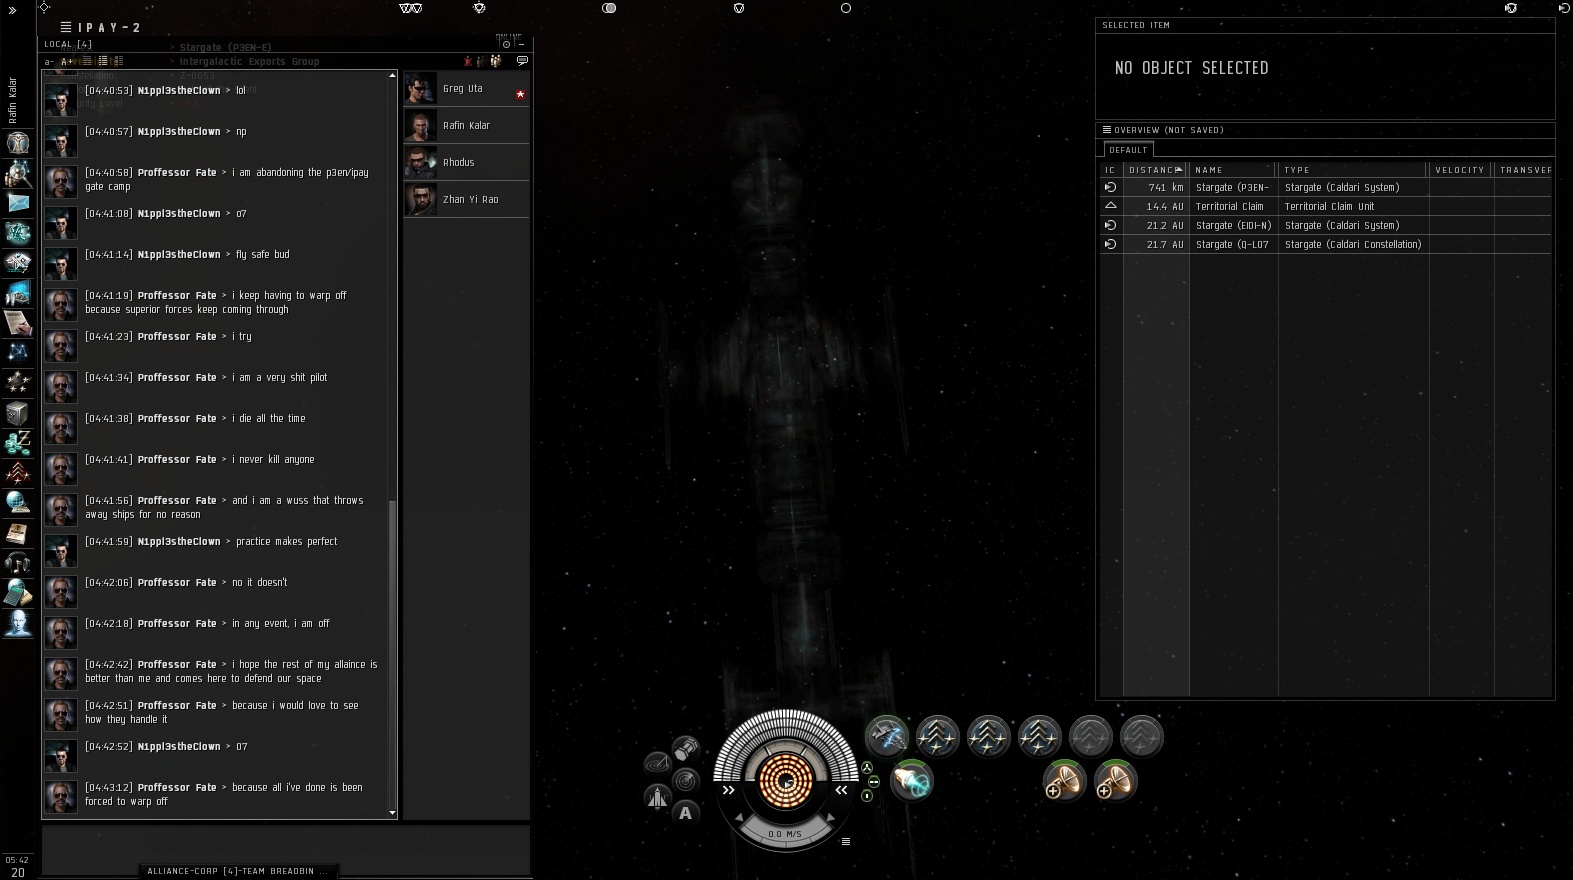Expand the HUD left double-arrow panel
Screen dimensions: 1573x880
(x=729, y=790)
